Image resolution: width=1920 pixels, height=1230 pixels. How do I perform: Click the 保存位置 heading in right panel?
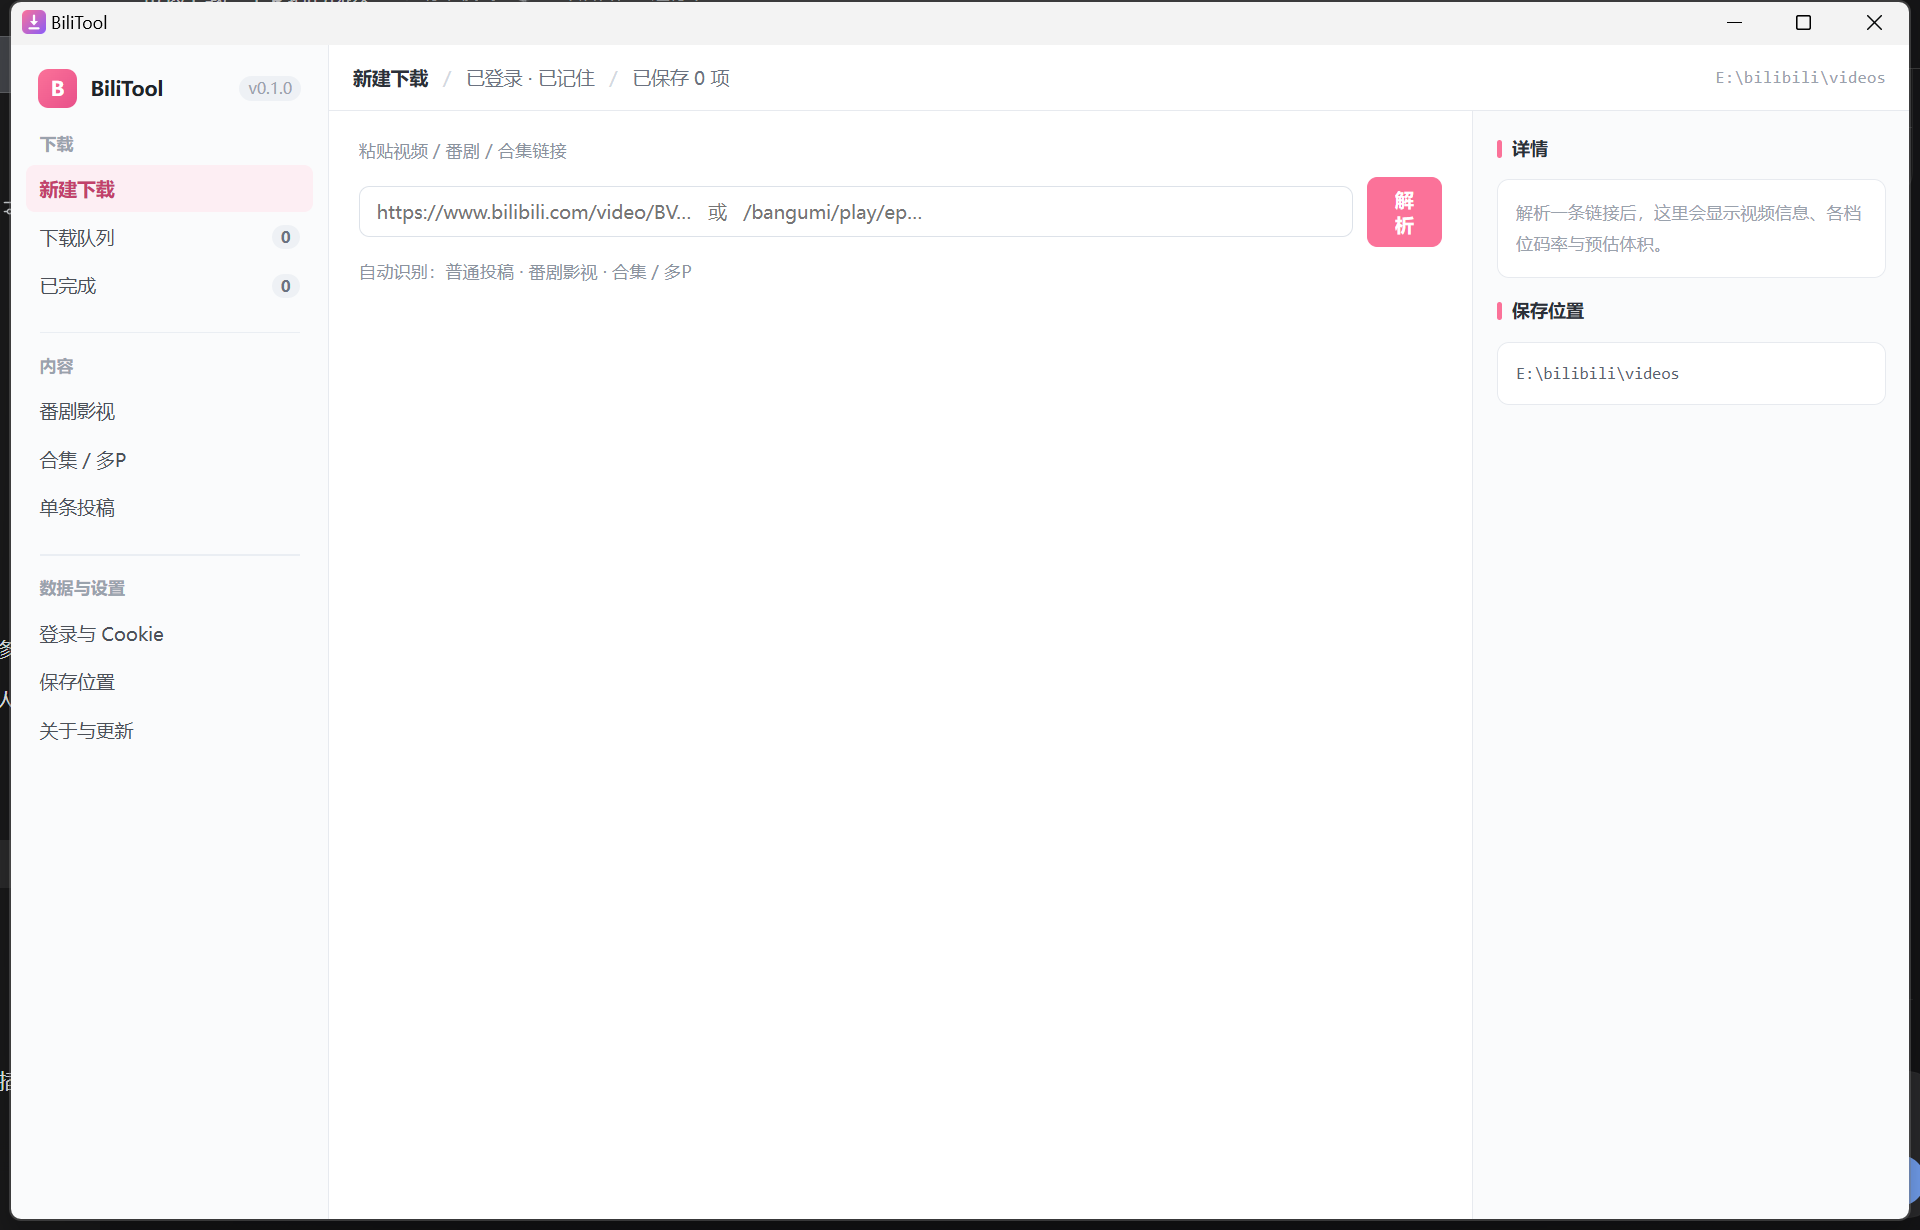1547,311
